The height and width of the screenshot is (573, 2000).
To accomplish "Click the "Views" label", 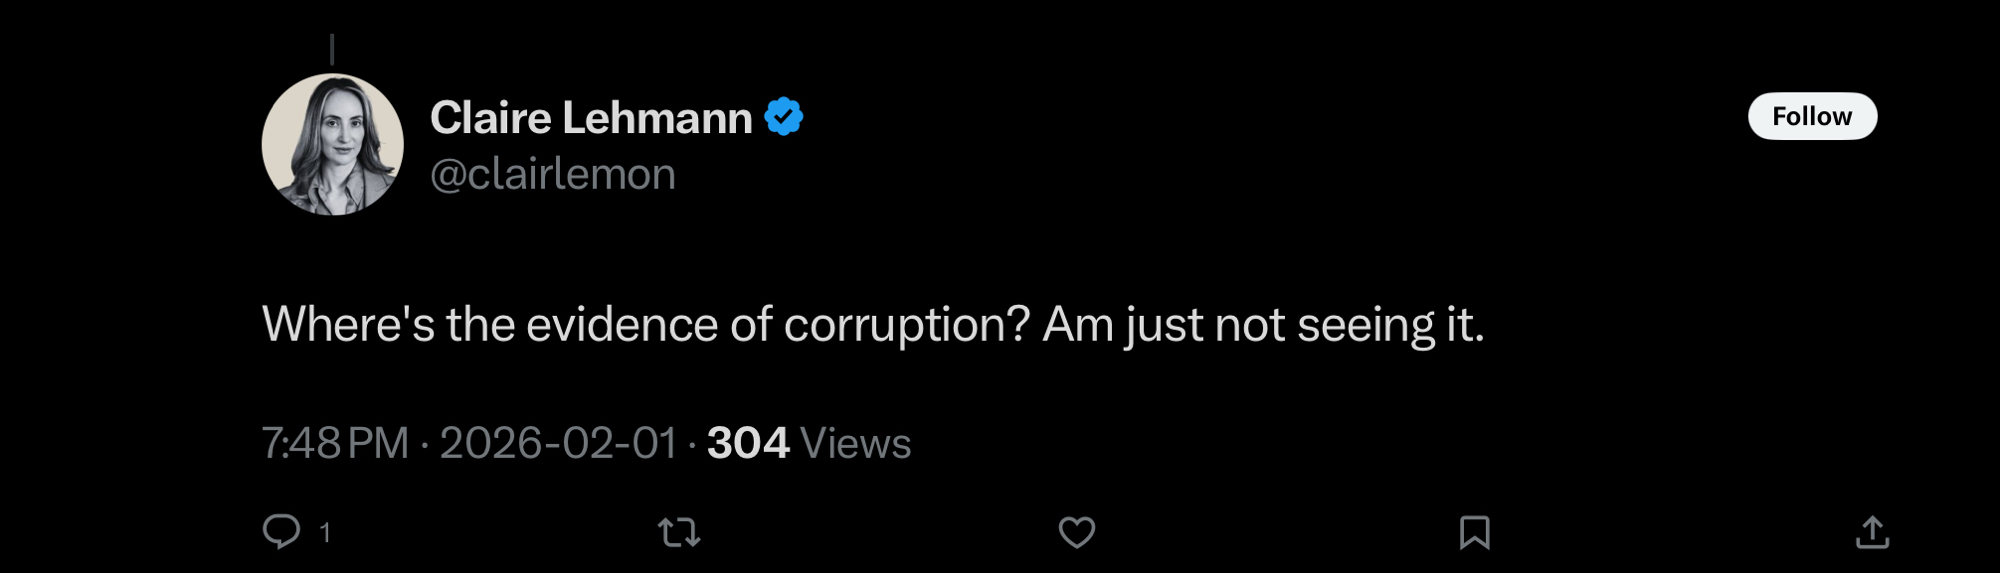I will pyautogui.click(x=856, y=443).
